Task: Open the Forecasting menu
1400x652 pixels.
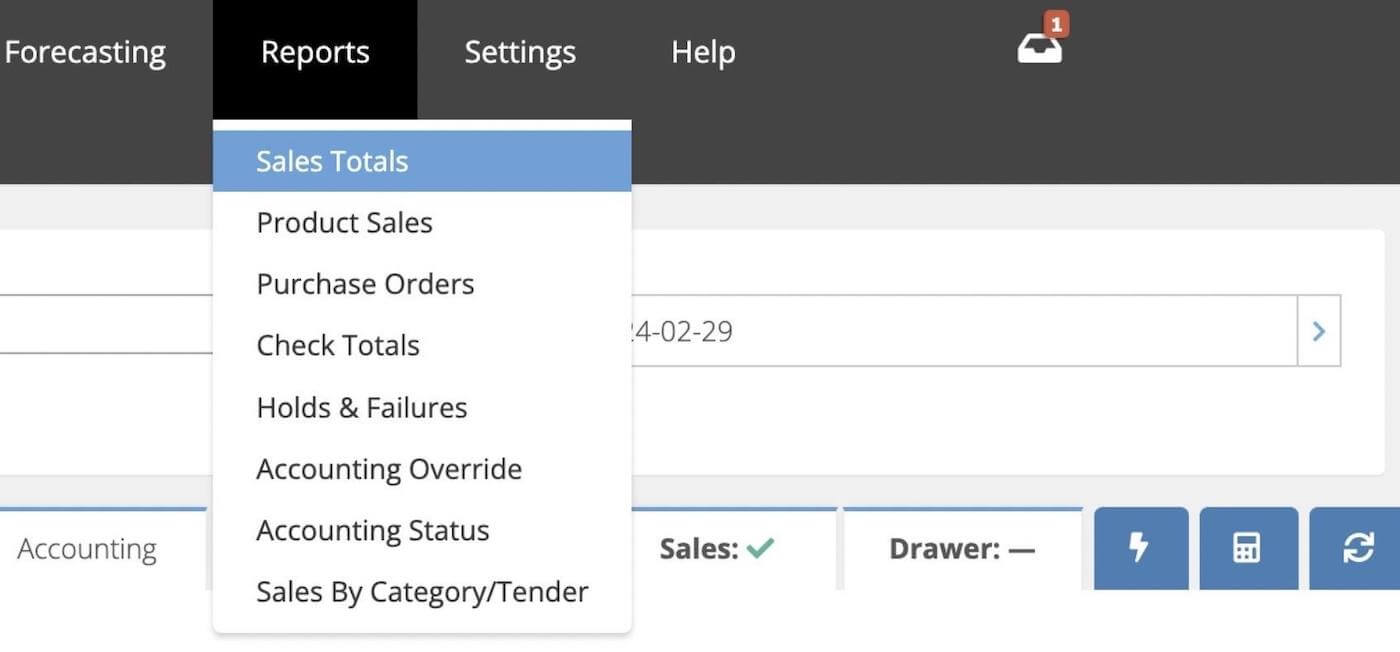Action: pyautogui.click(x=85, y=51)
